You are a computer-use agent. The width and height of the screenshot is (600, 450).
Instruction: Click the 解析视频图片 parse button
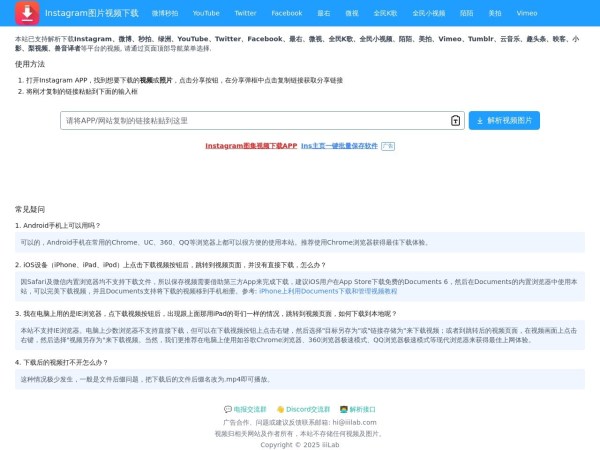tap(503, 120)
